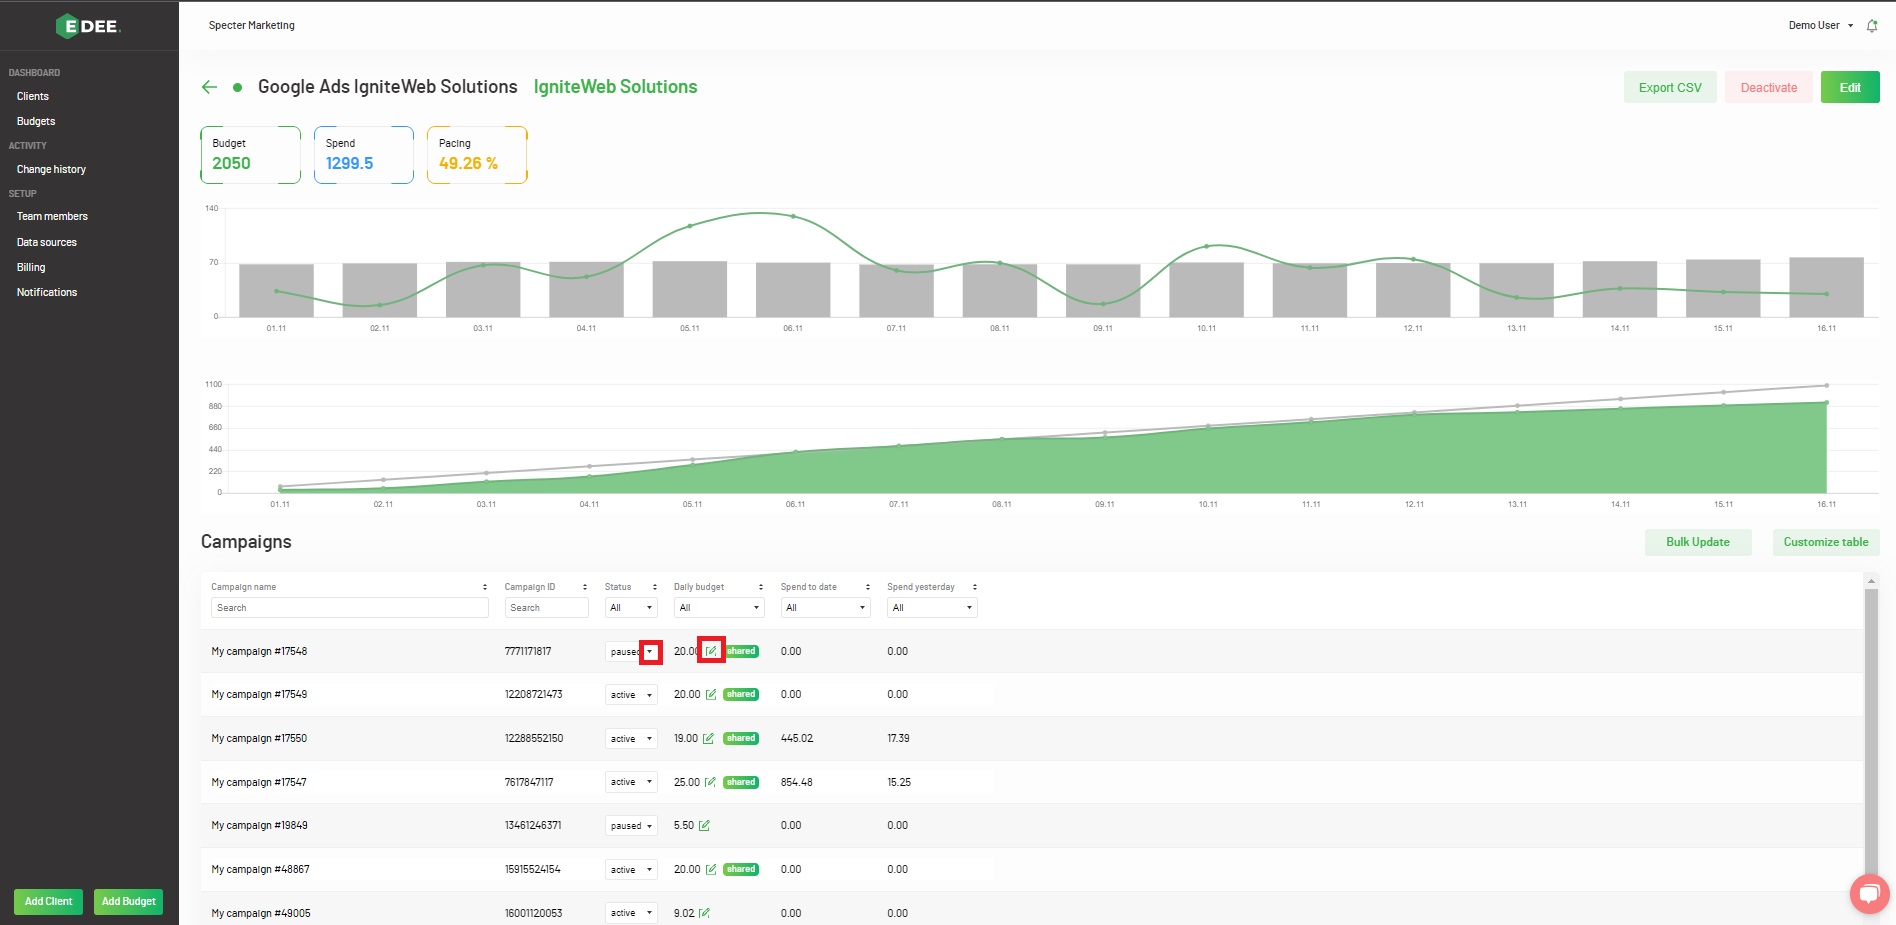Select spend to date value 854.48
Screen dimensions: 1896x925
coord(797,783)
